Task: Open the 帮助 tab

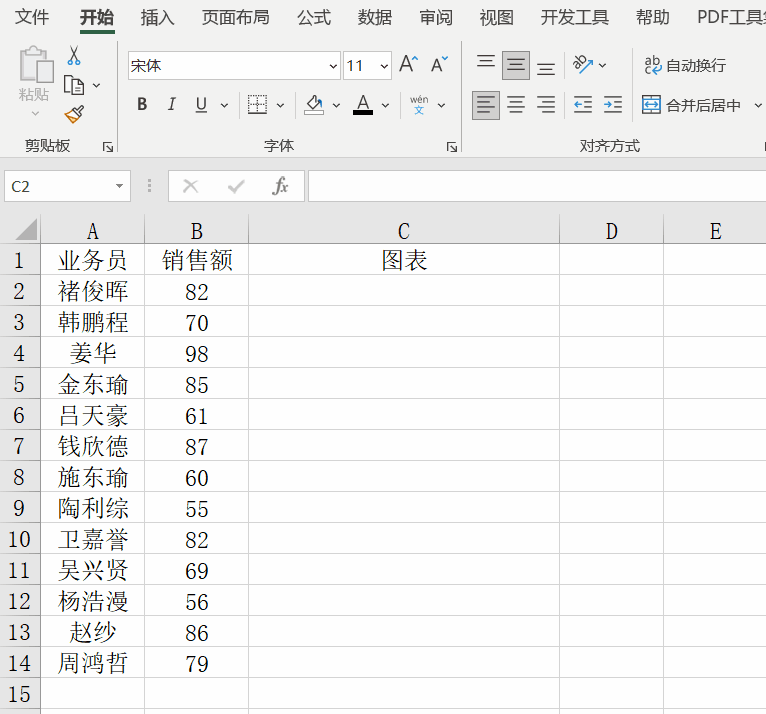Action: (652, 17)
